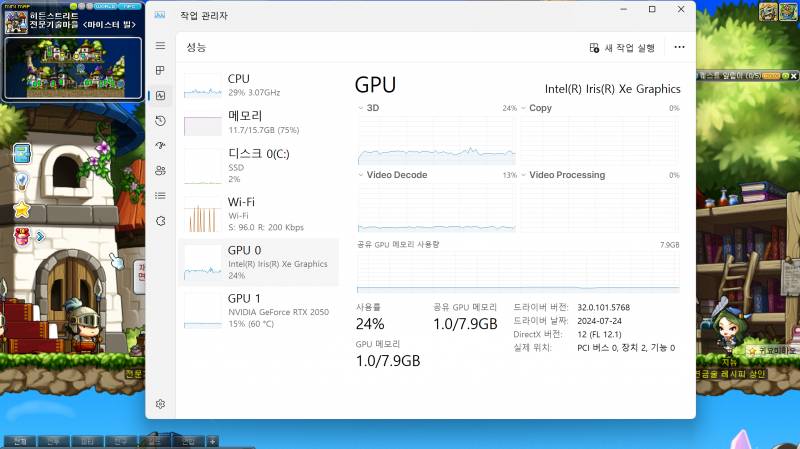
Task: Select the GPU 1 NVIDIA GeForce RTX entry
Action: coord(259,310)
